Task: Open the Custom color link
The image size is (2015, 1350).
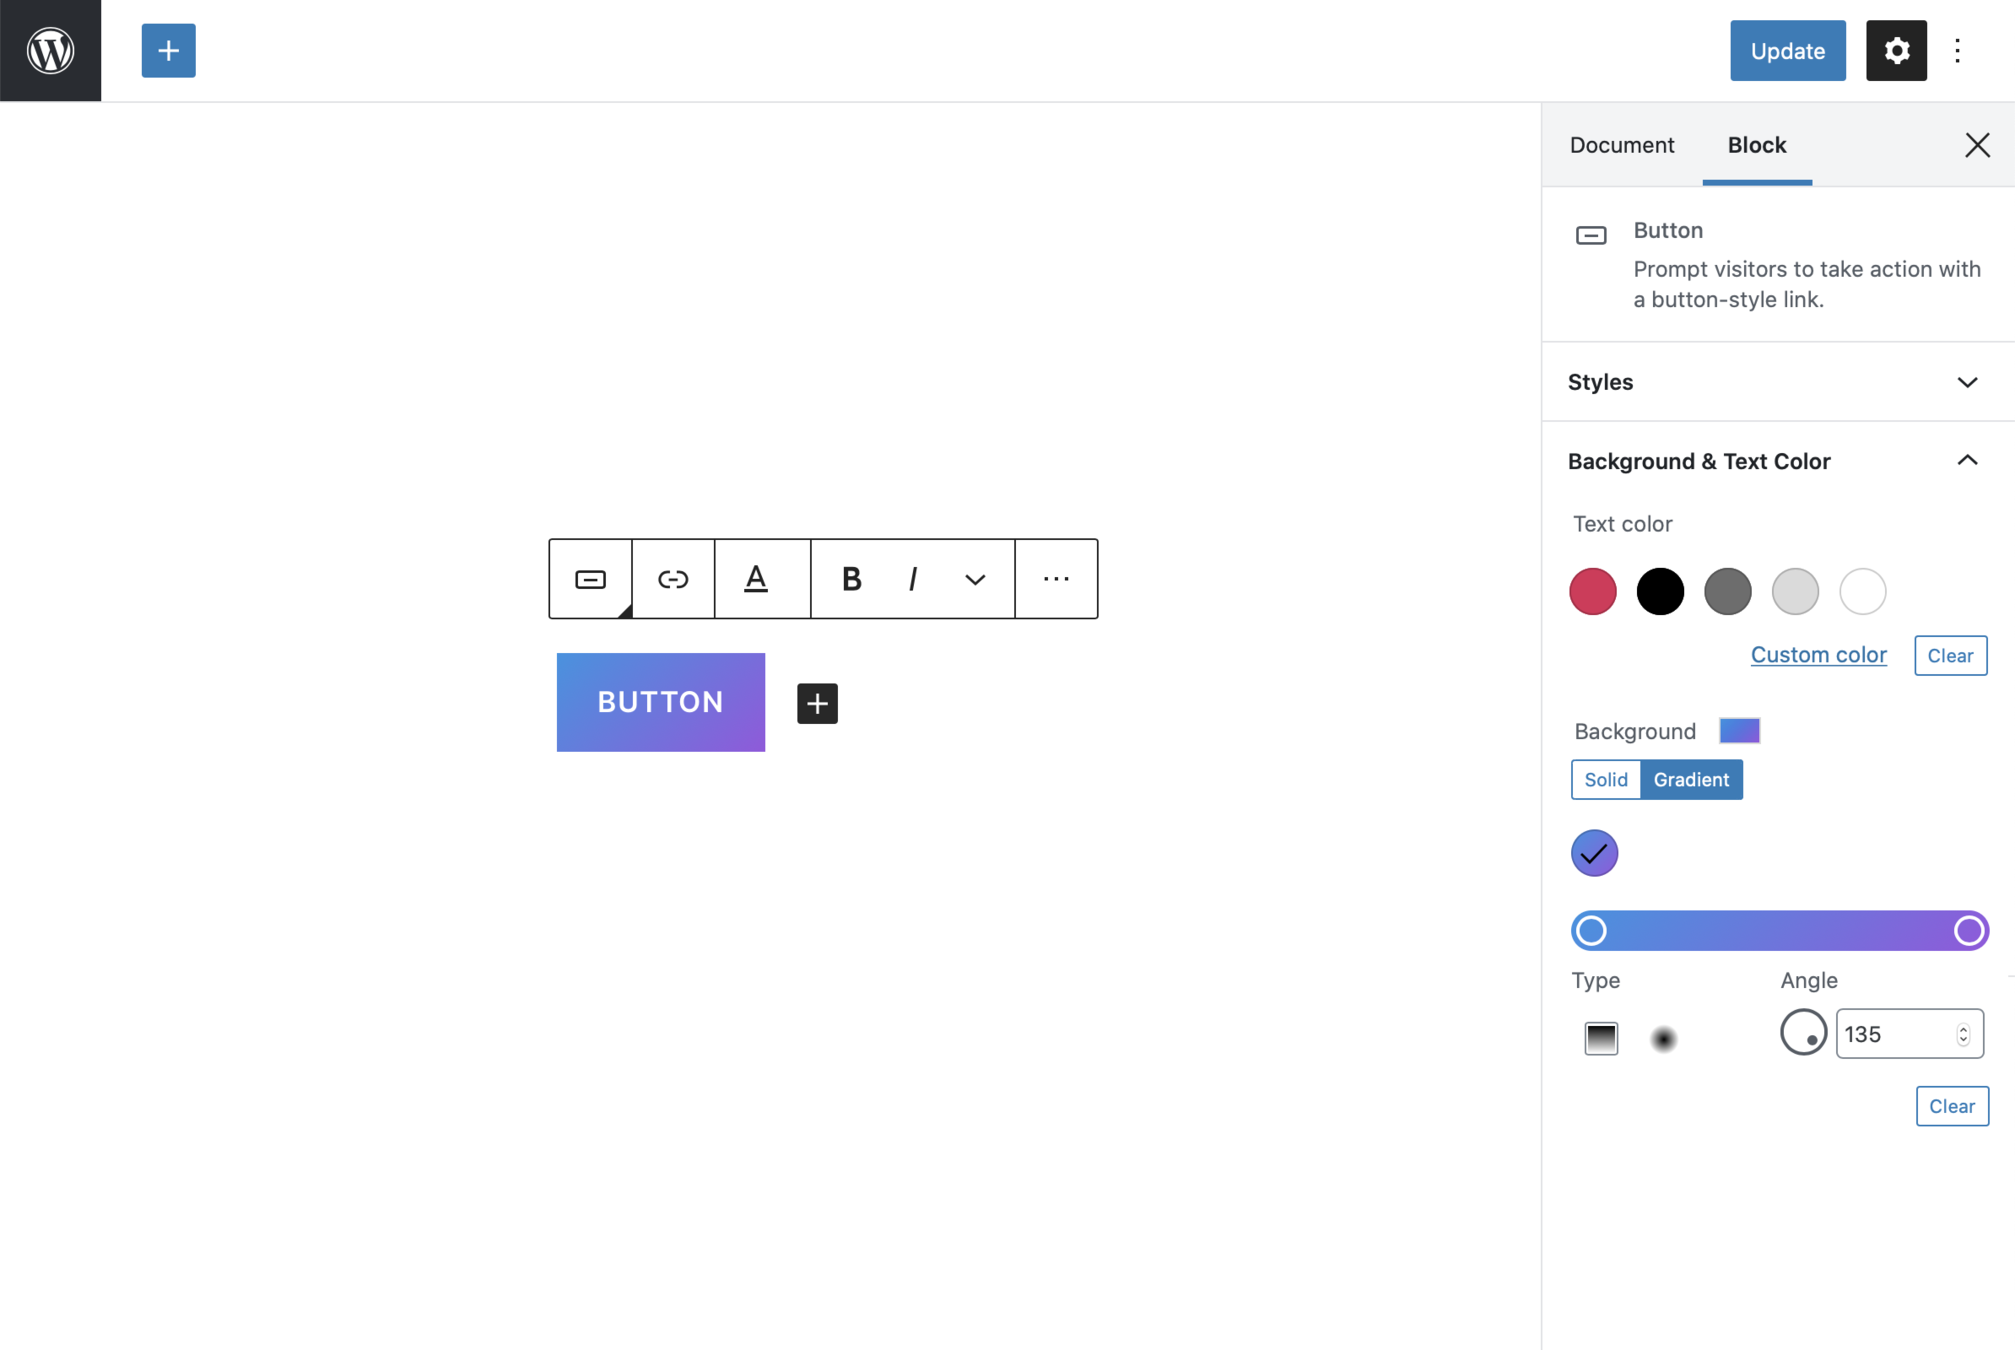Action: [x=1818, y=655]
